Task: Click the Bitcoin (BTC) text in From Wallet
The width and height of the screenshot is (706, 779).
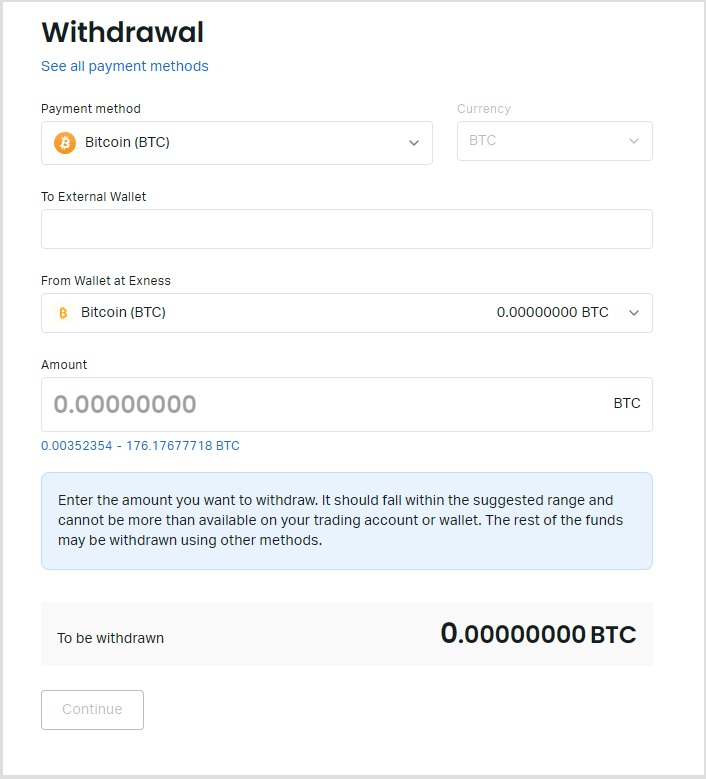Action: click(x=123, y=313)
